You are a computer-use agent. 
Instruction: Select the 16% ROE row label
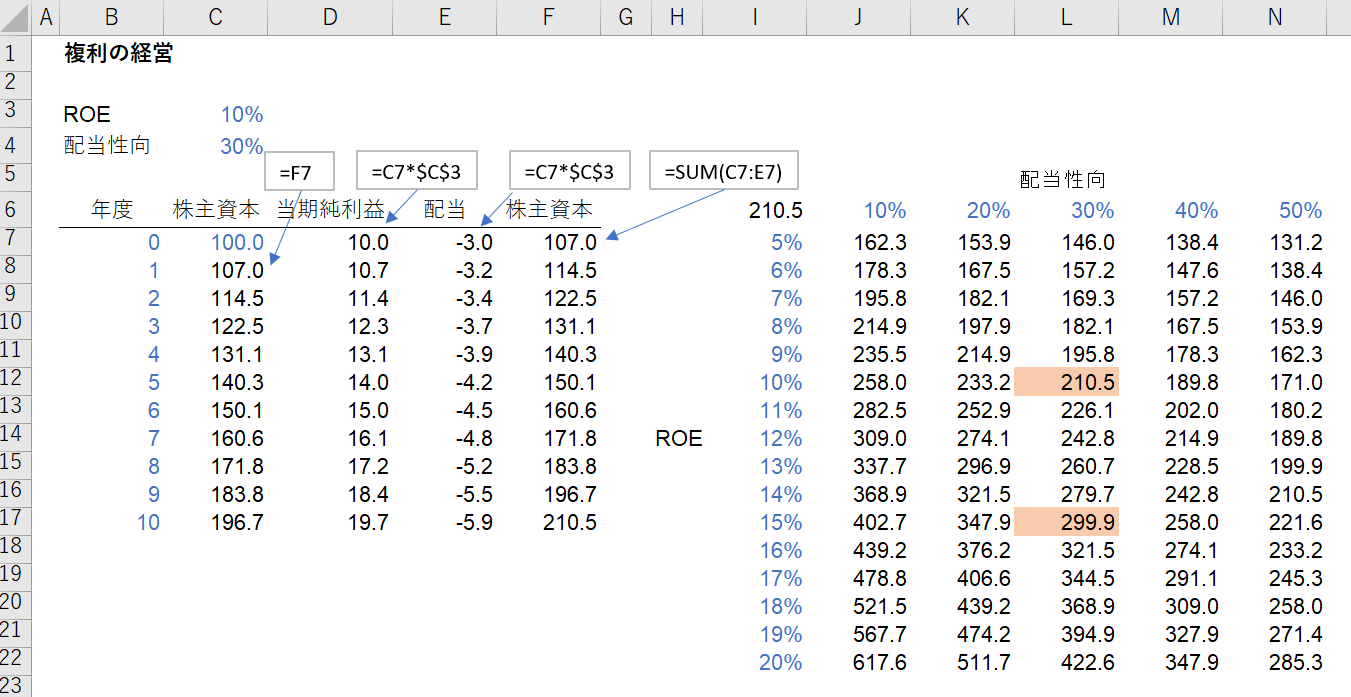click(x=781, y=549)
